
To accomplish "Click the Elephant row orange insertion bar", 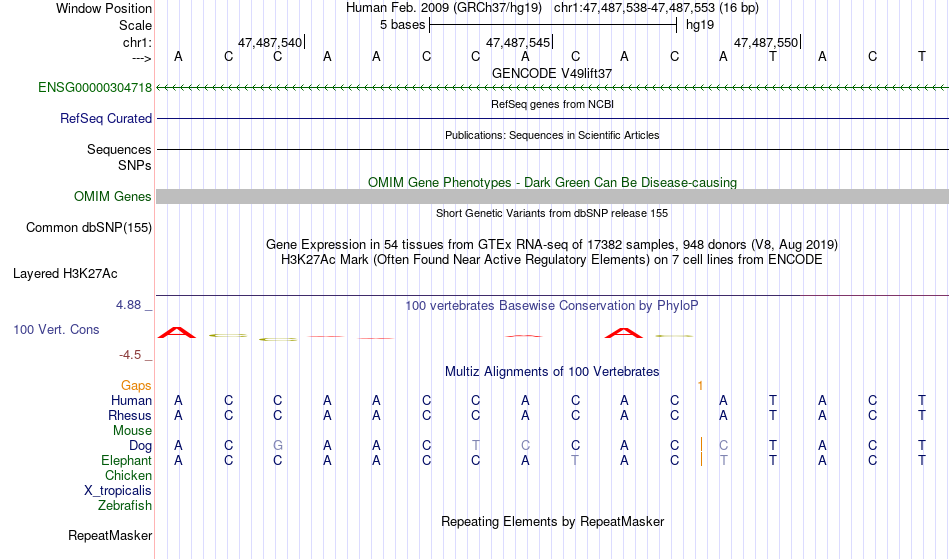I will (701, 460).
